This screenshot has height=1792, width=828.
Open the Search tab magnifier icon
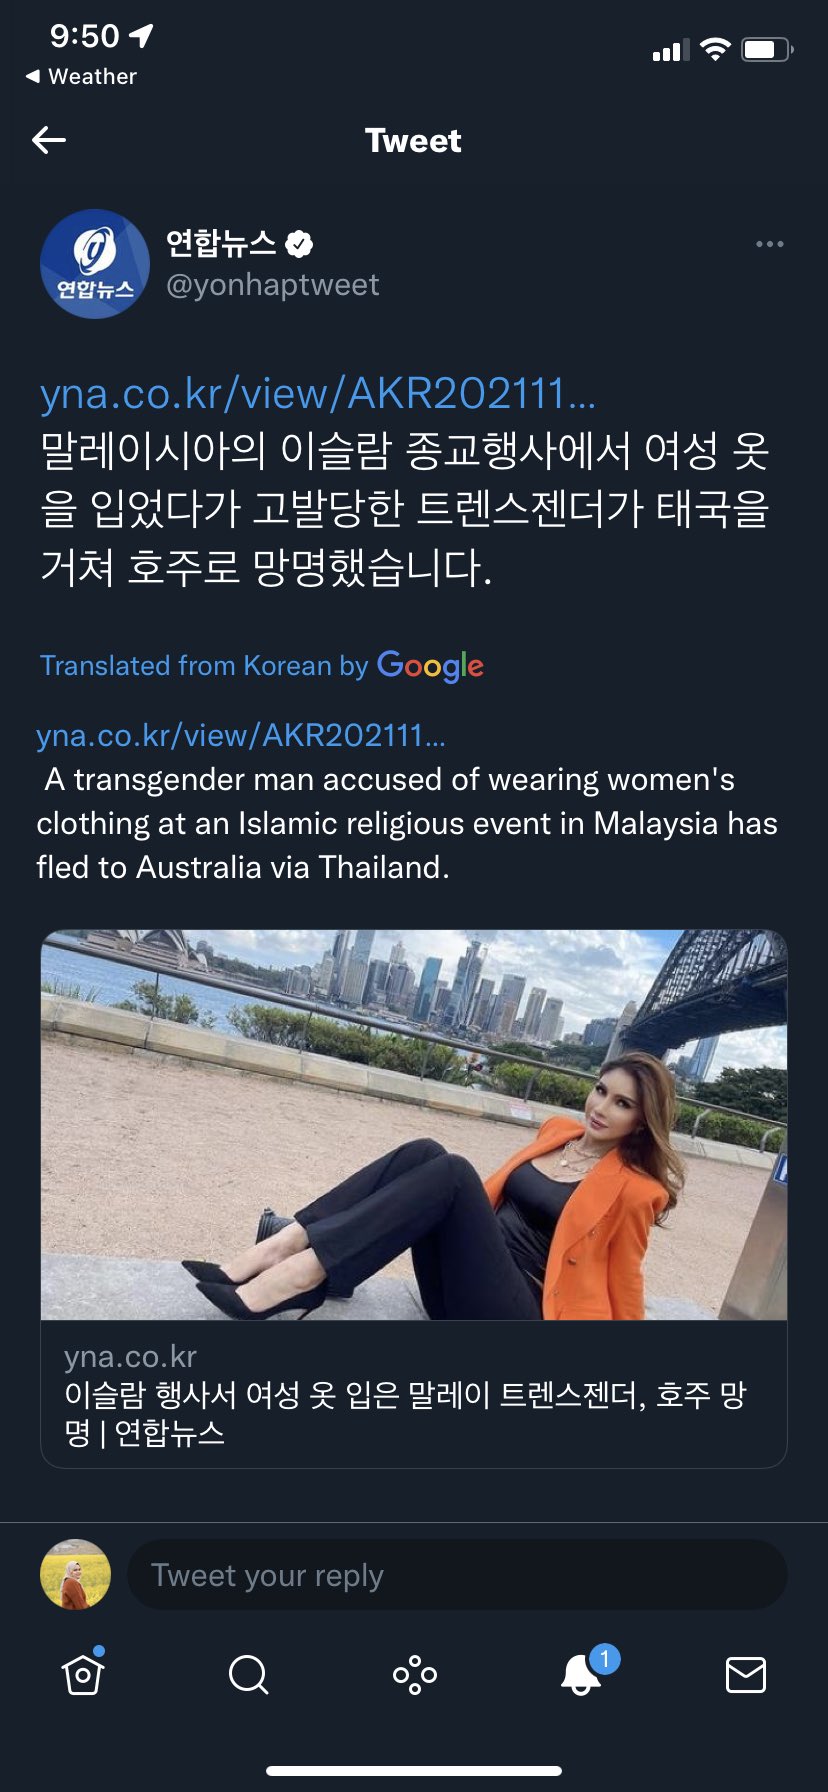pyautogui.click(x=248, y=1673)
